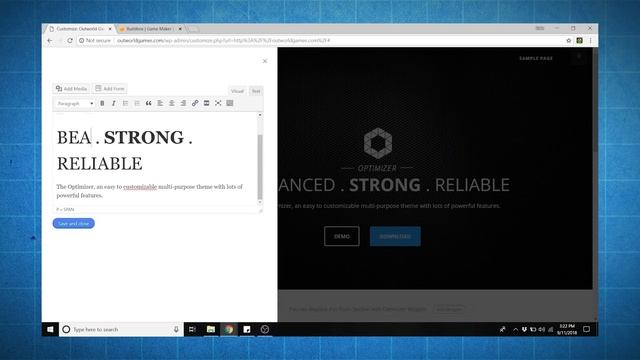The height and width of the screenshot is (360, 640).
Task: Open the Chrome extension icon beside the star
Action: pyautogui.click(x=580, y=40)
